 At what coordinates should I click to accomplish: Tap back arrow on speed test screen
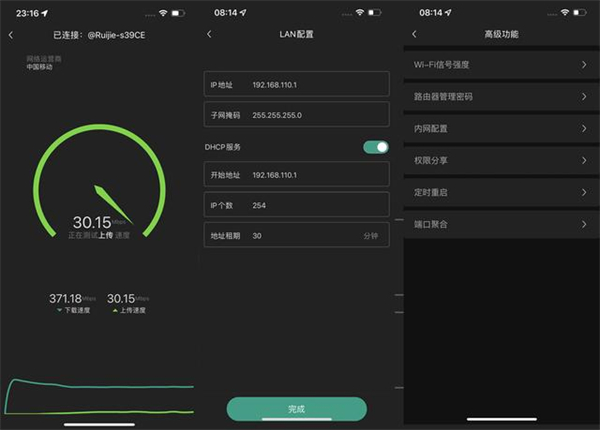11,35
